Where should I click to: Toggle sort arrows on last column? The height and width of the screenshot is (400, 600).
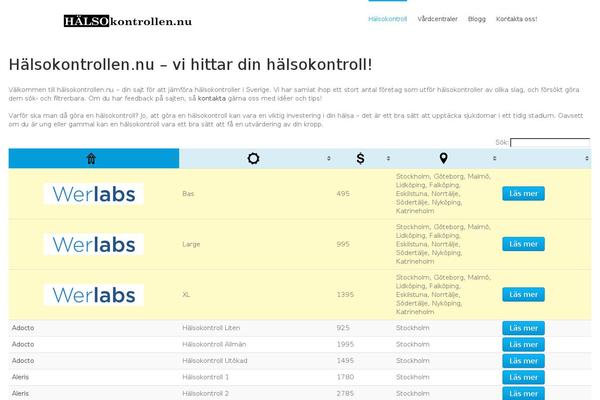pyautogui.click(x=587, y=158)
